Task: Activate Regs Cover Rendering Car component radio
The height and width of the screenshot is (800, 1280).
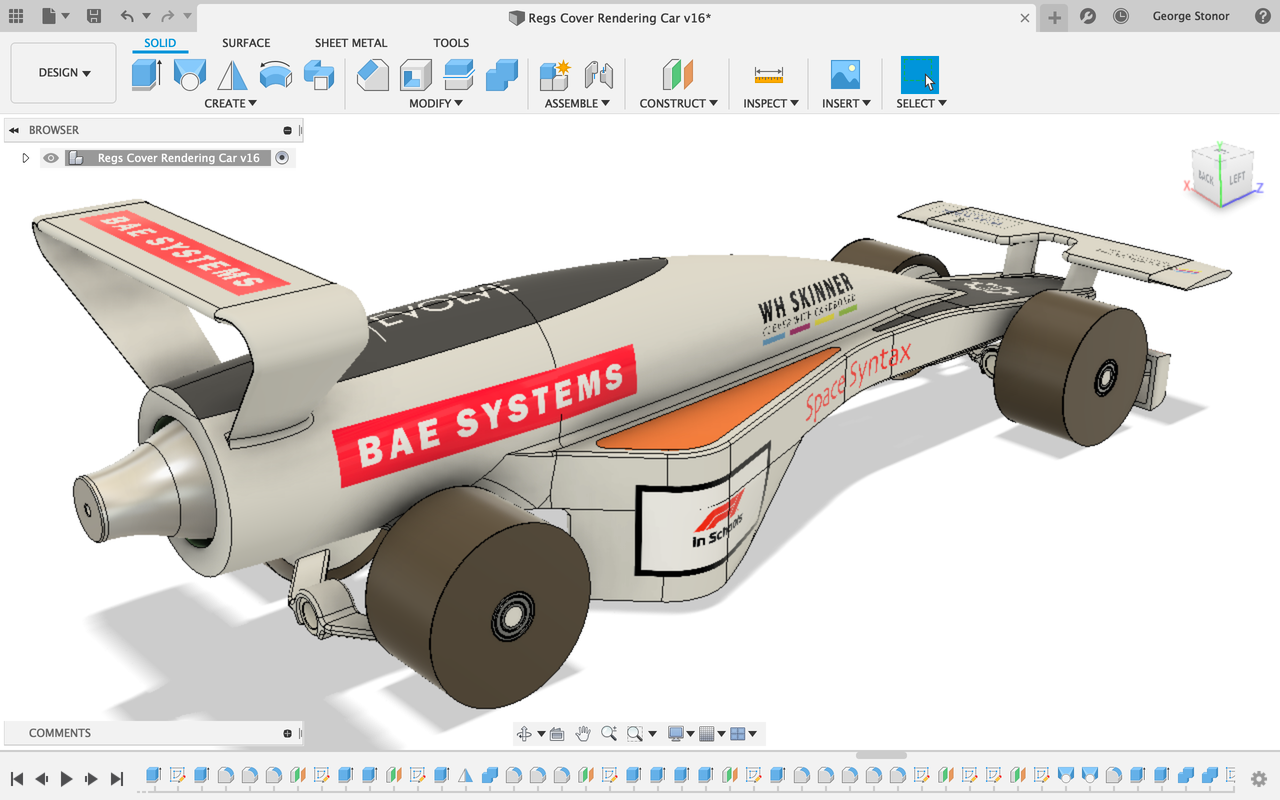Action: [x=282, y=158]
